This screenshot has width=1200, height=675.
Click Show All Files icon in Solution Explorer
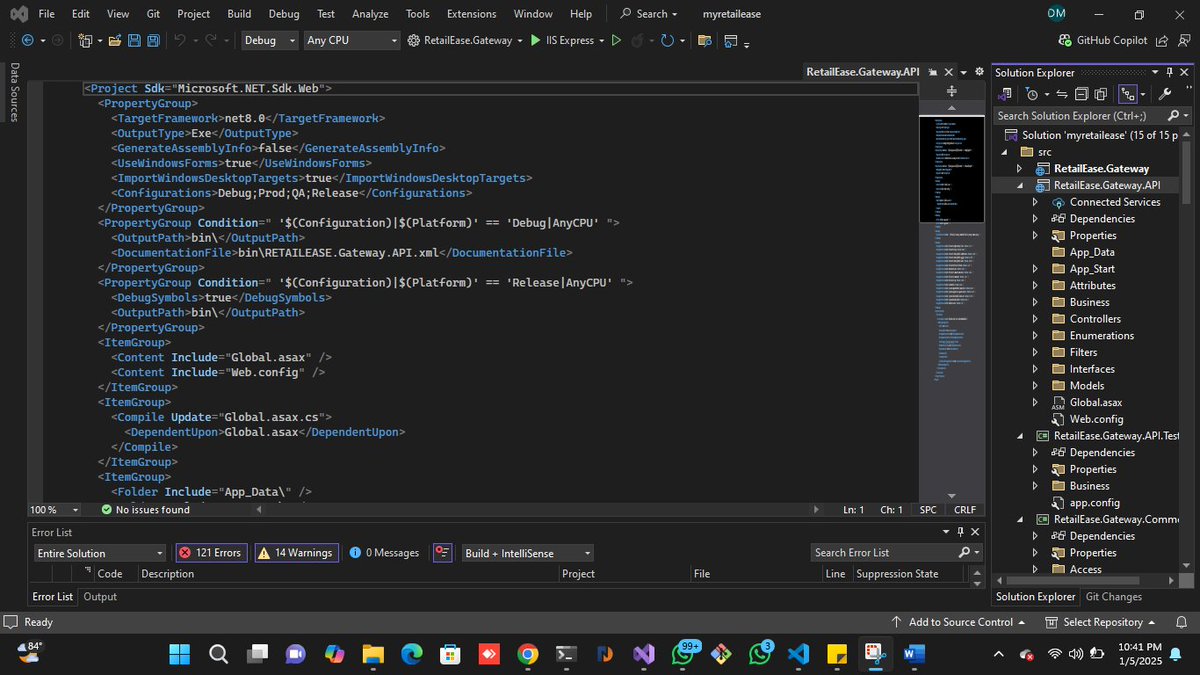pyautogui.click(x=1100, y=94)
